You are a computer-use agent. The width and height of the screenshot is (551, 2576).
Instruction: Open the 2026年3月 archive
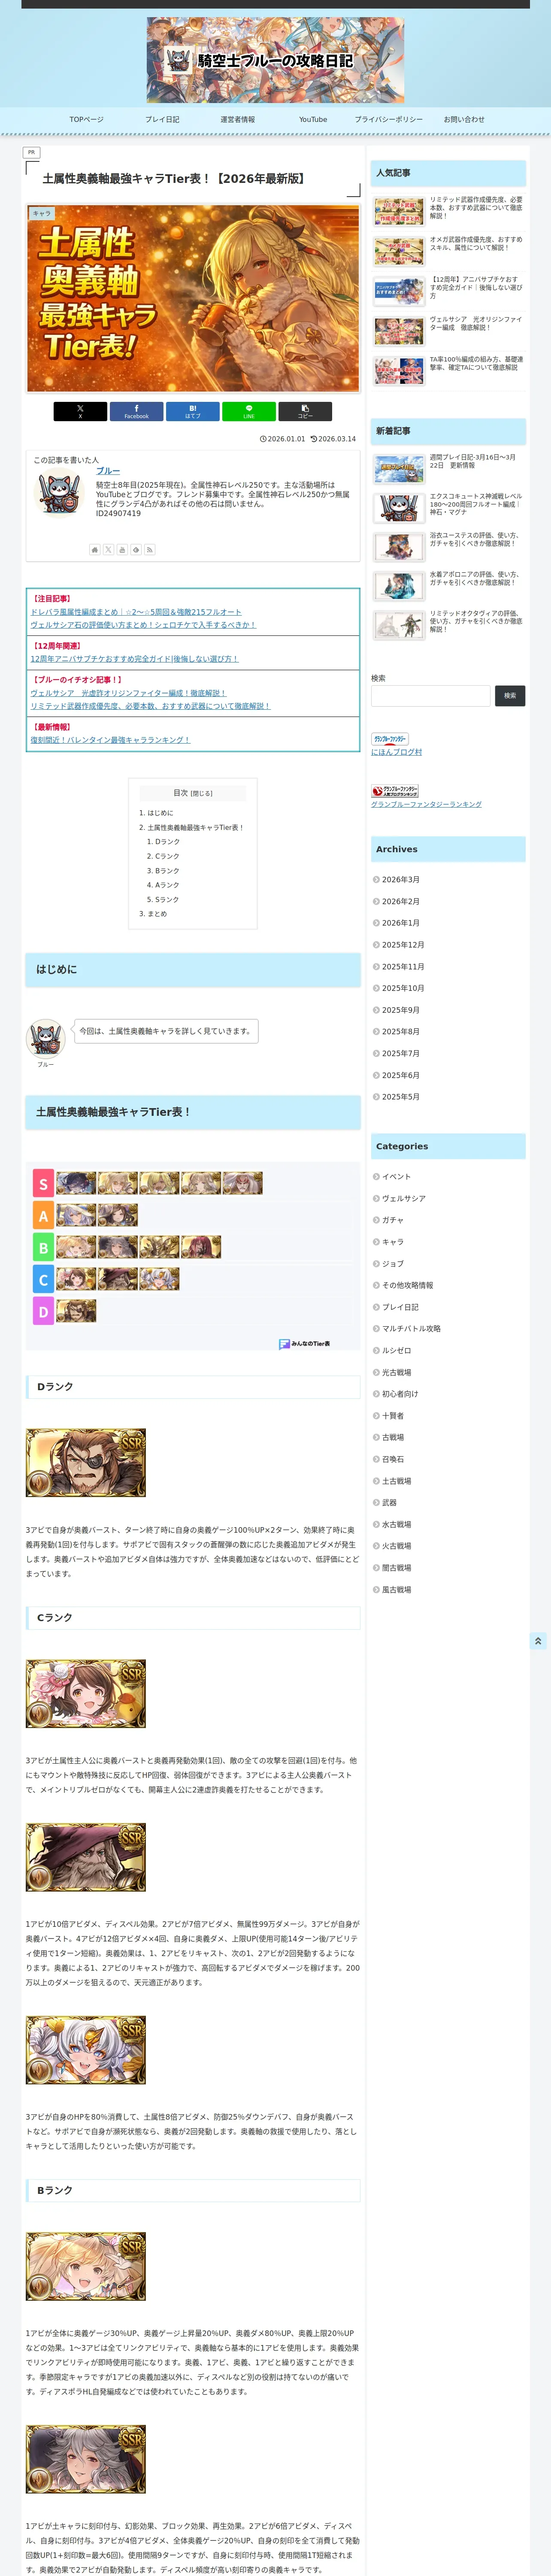(x=400, y=880)
